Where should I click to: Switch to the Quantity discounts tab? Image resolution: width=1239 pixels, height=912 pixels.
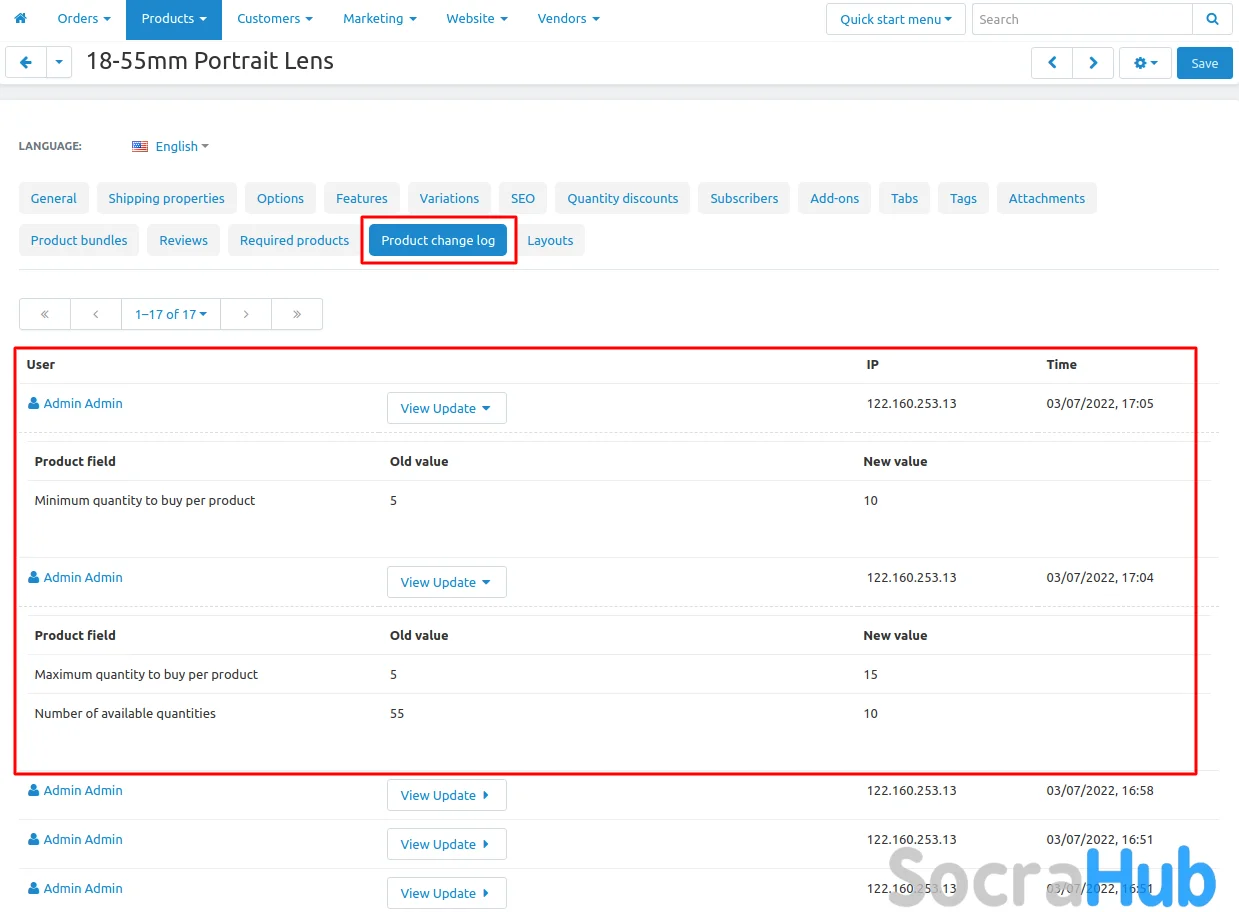[x=622, y=198]
